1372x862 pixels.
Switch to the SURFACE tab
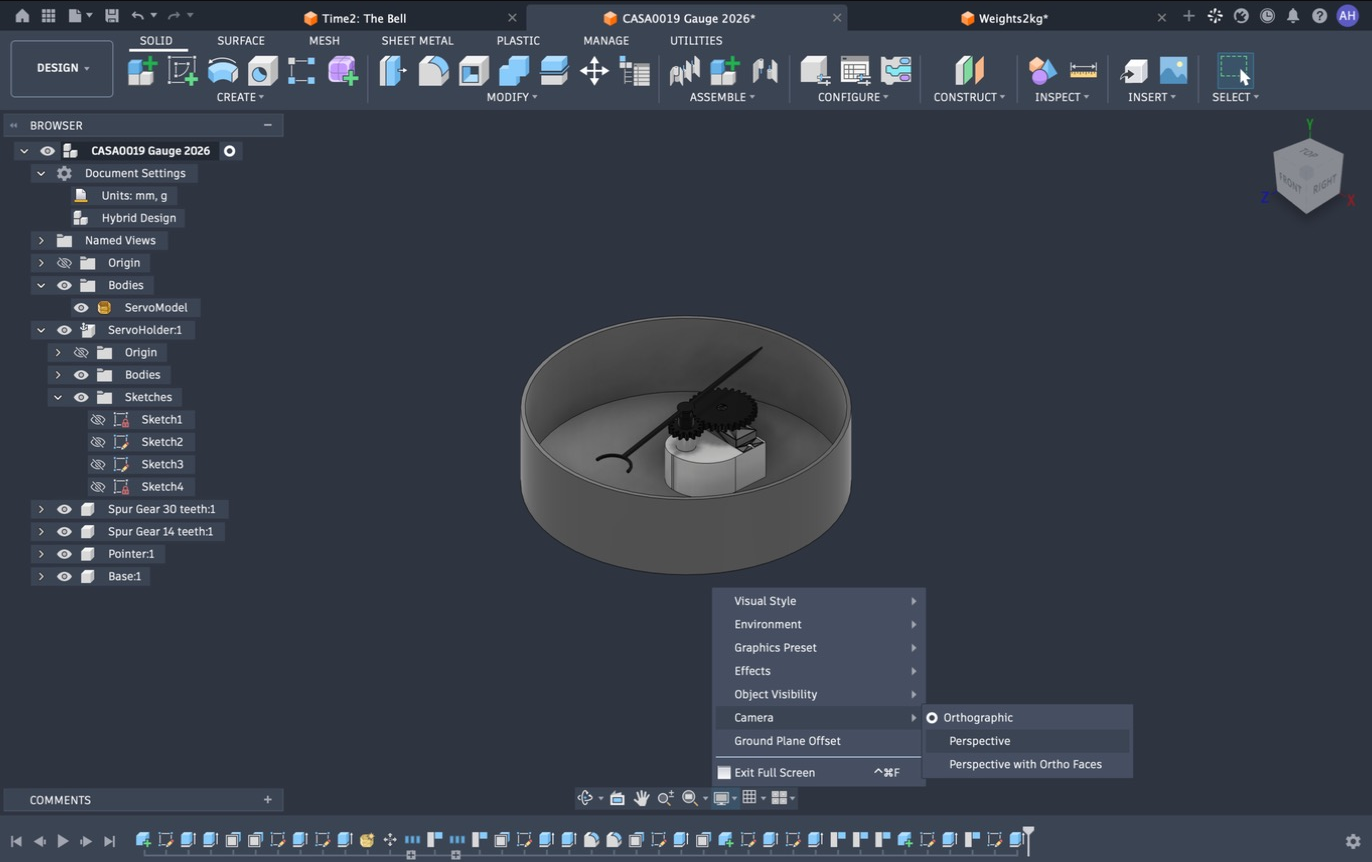click(241, 41)
